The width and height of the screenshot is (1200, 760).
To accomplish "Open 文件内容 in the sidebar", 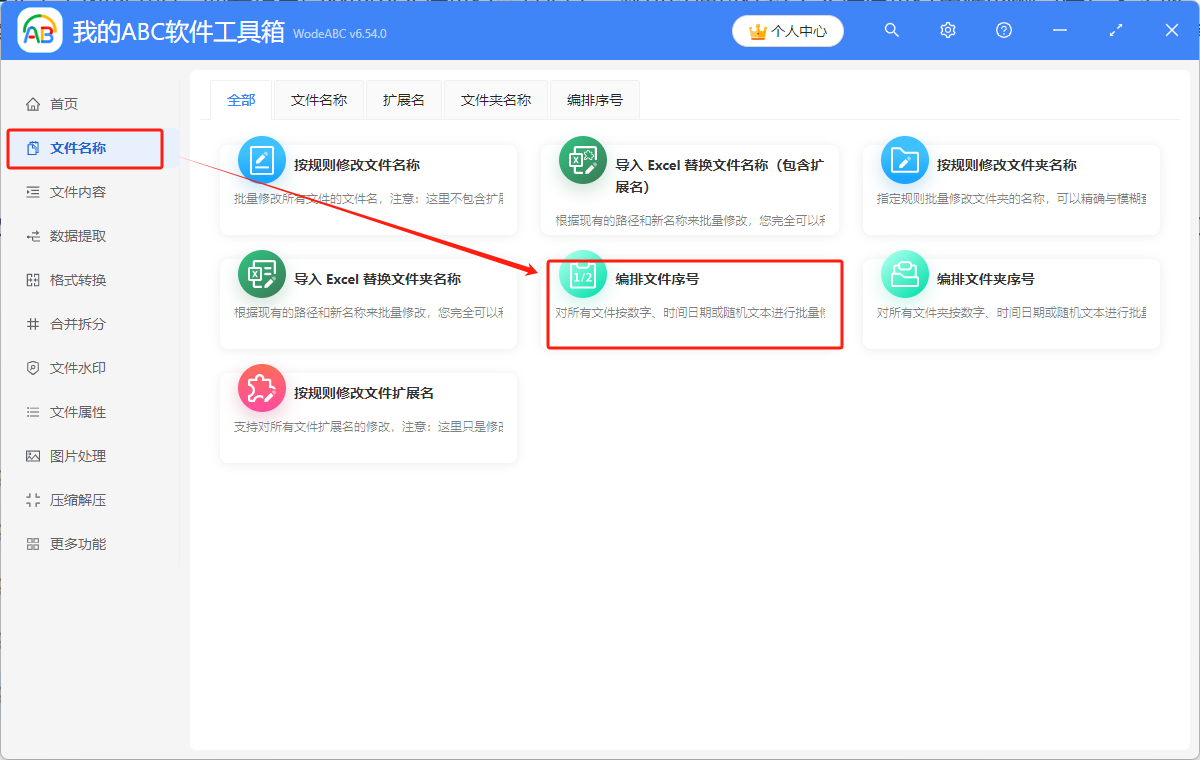I will click(78, 192).
